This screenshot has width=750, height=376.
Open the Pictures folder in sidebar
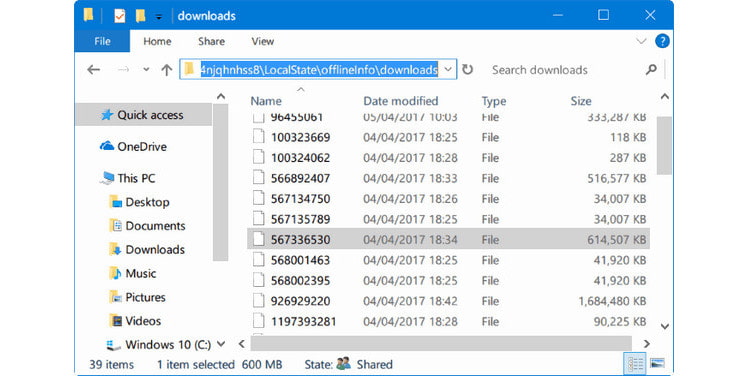(145, 298)
